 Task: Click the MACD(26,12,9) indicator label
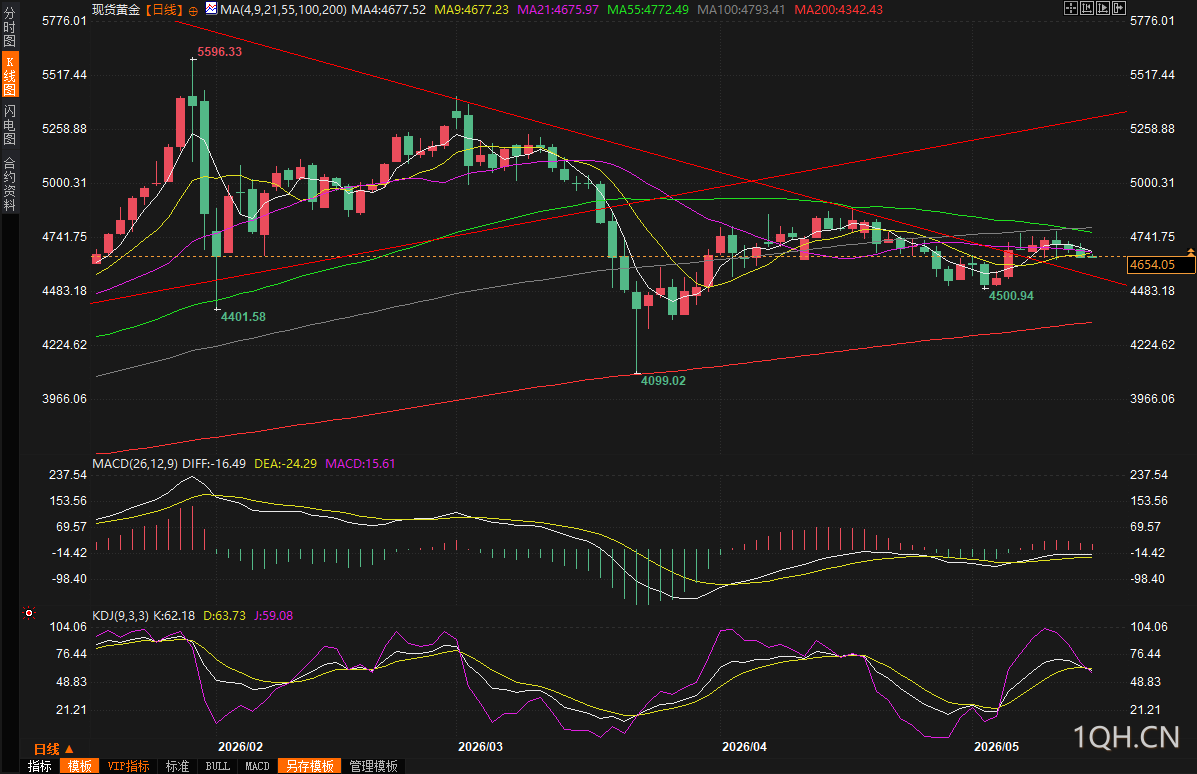(135, 463)
